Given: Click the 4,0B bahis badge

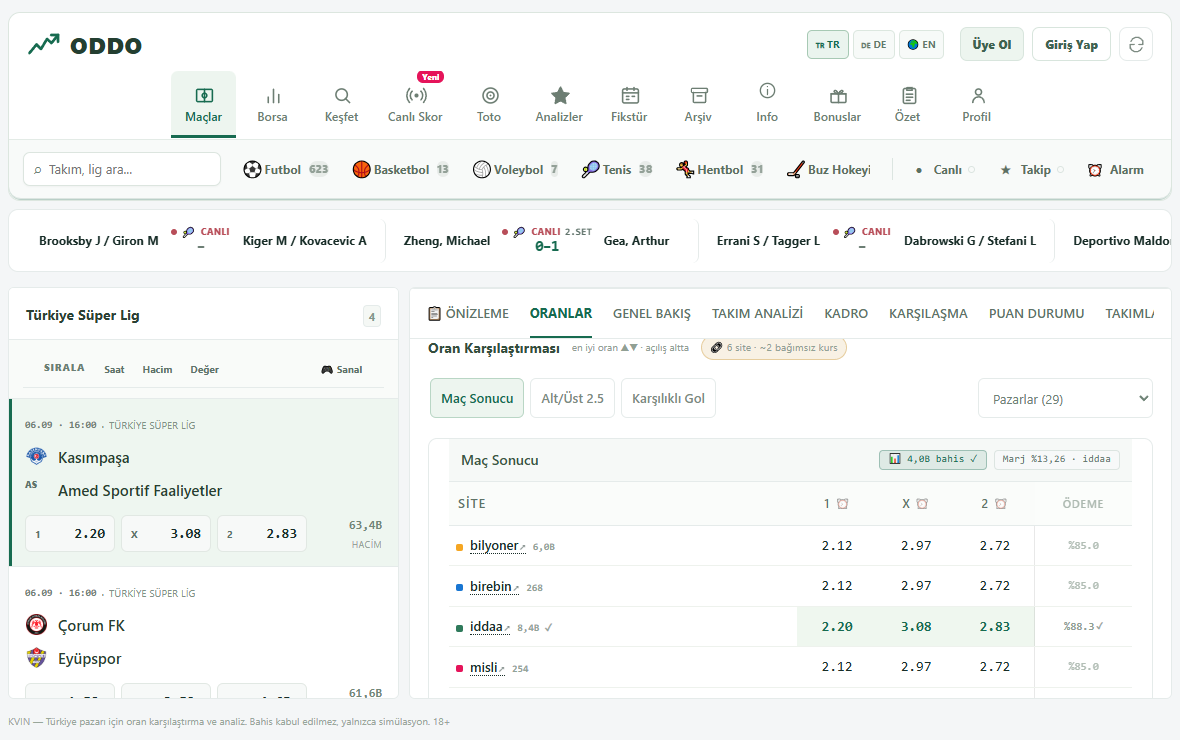Looking at the screenshot, I should (x=932, y=459).
